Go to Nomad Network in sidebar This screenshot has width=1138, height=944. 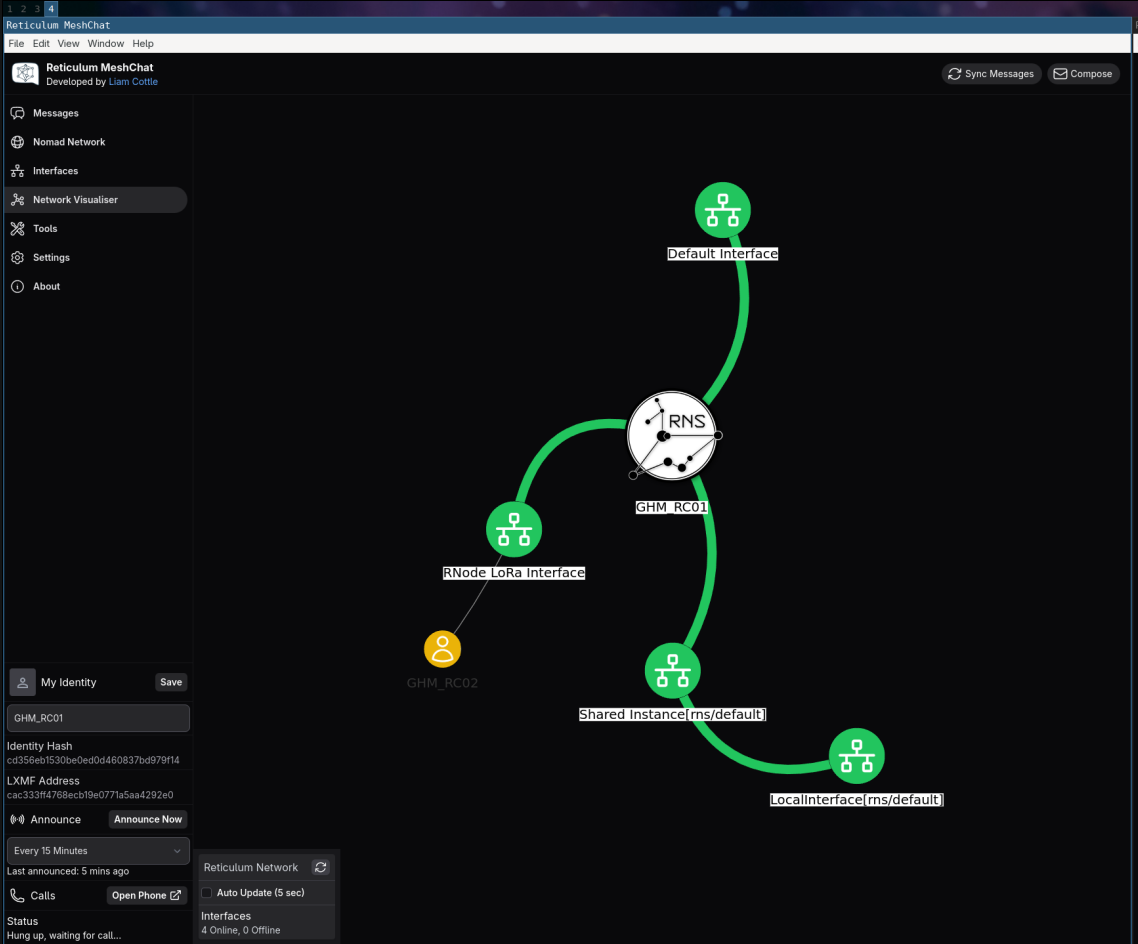[x=69, y=142]
